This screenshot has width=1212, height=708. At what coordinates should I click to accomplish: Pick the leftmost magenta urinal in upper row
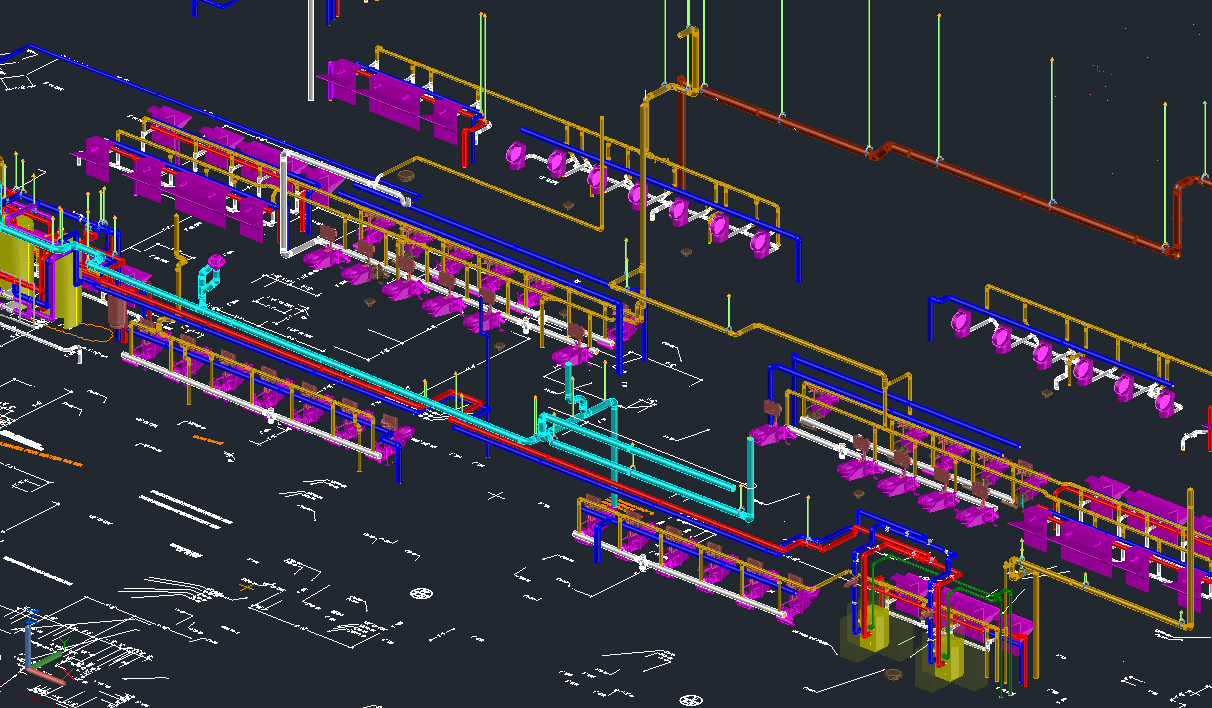[516, 154]
